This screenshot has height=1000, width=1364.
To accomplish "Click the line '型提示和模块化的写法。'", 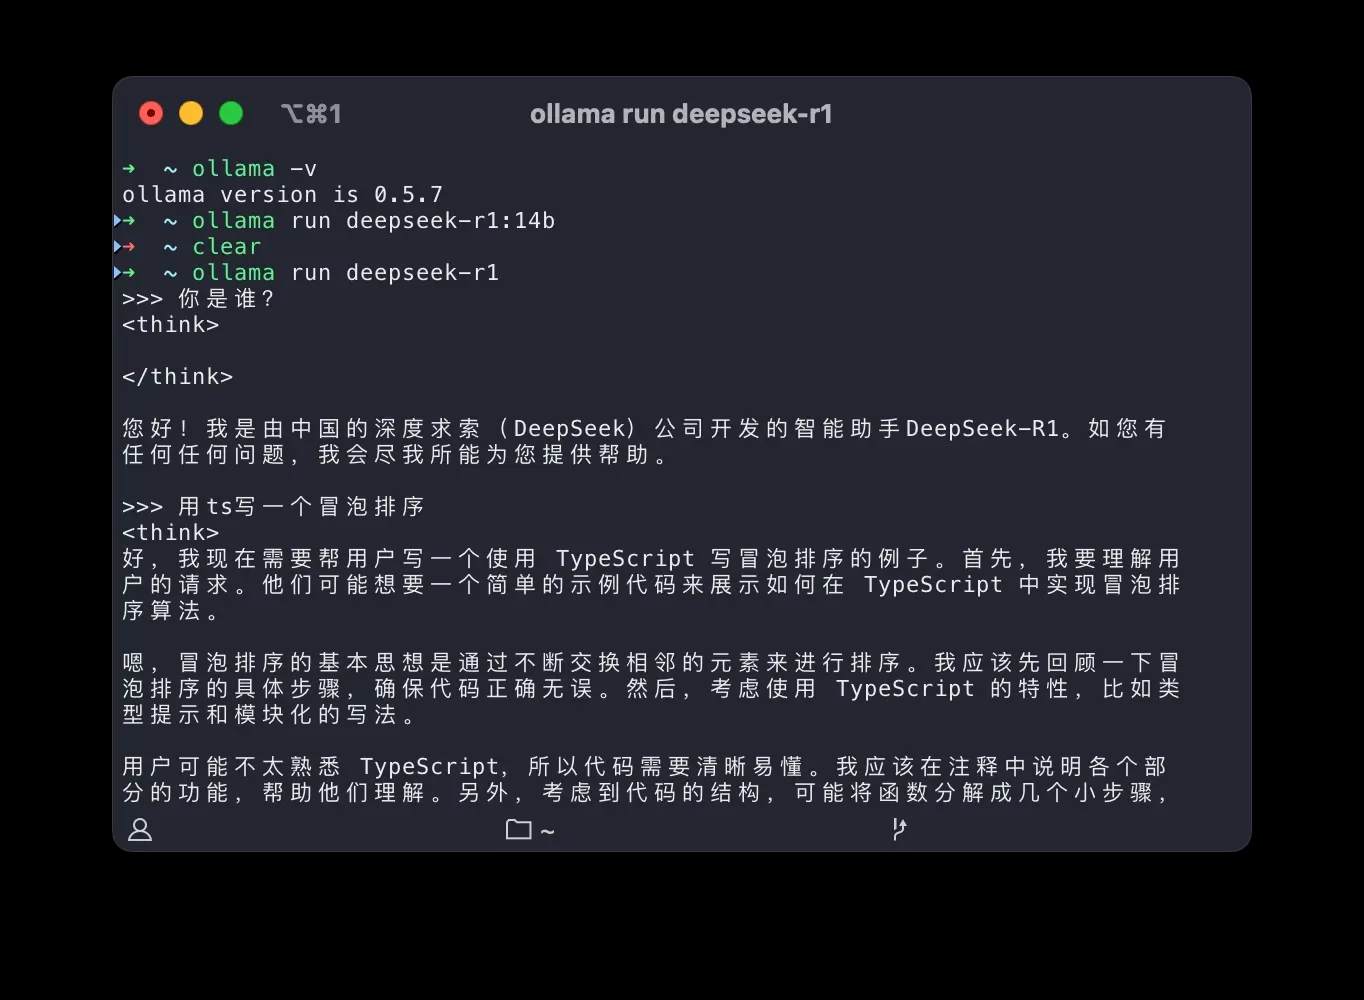I will pos(270,714).
